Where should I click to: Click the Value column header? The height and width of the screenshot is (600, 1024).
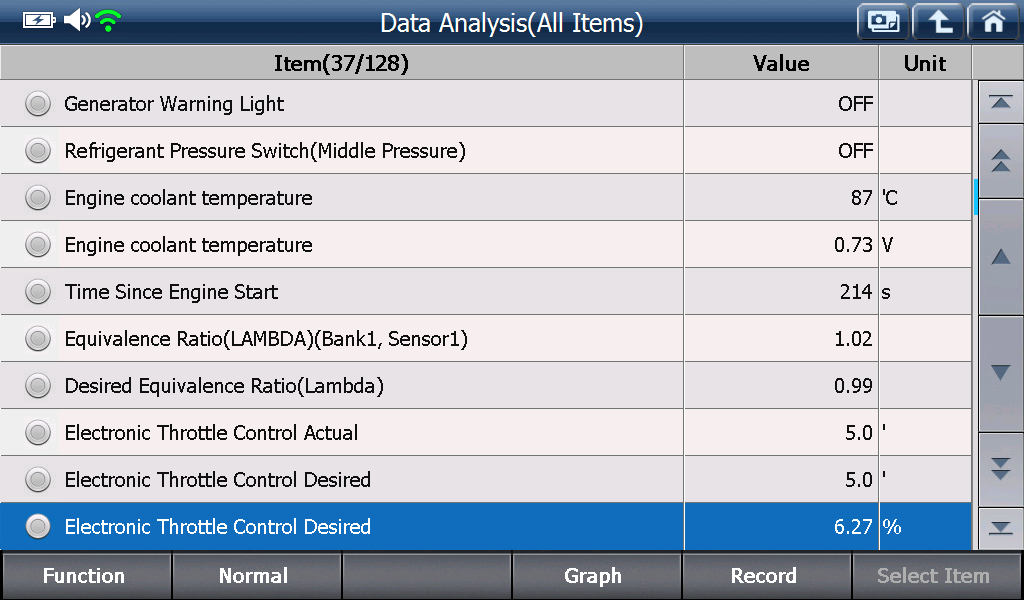click(781, 63)
